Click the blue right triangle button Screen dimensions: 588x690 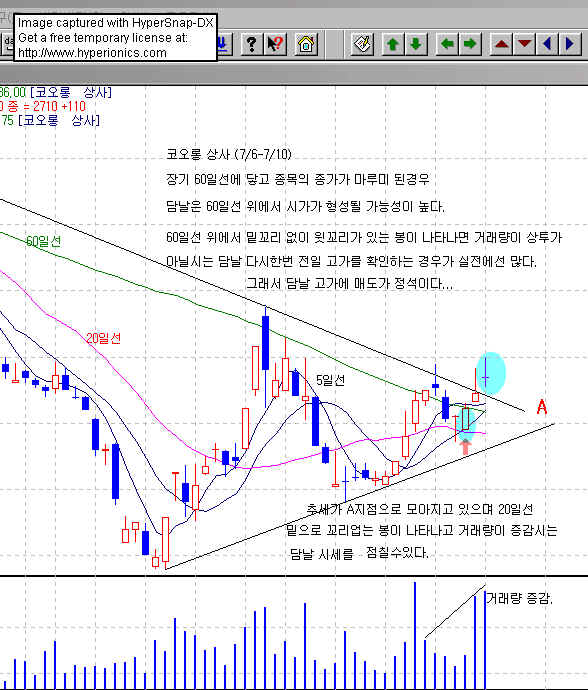point(570,44)
